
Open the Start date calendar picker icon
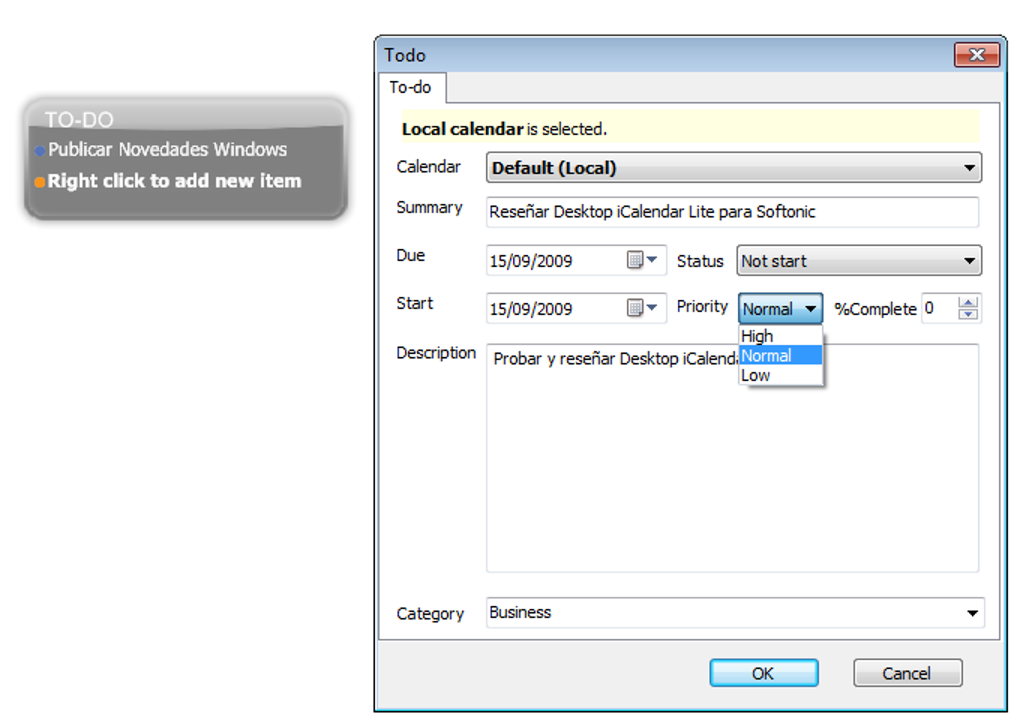[x=642, y=308]
